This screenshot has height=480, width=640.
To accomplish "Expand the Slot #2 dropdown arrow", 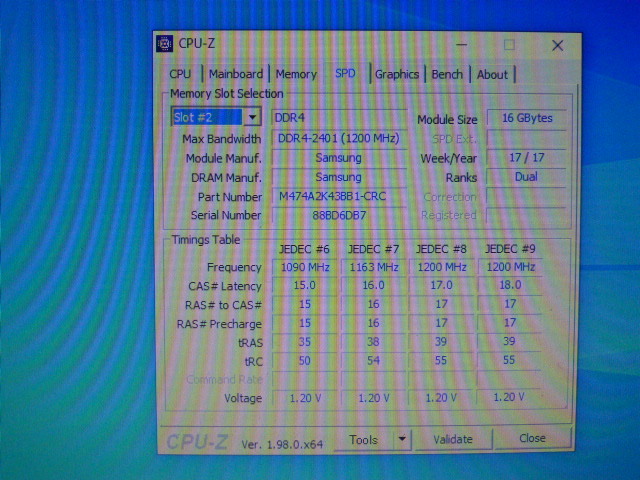I will point(252,118).
